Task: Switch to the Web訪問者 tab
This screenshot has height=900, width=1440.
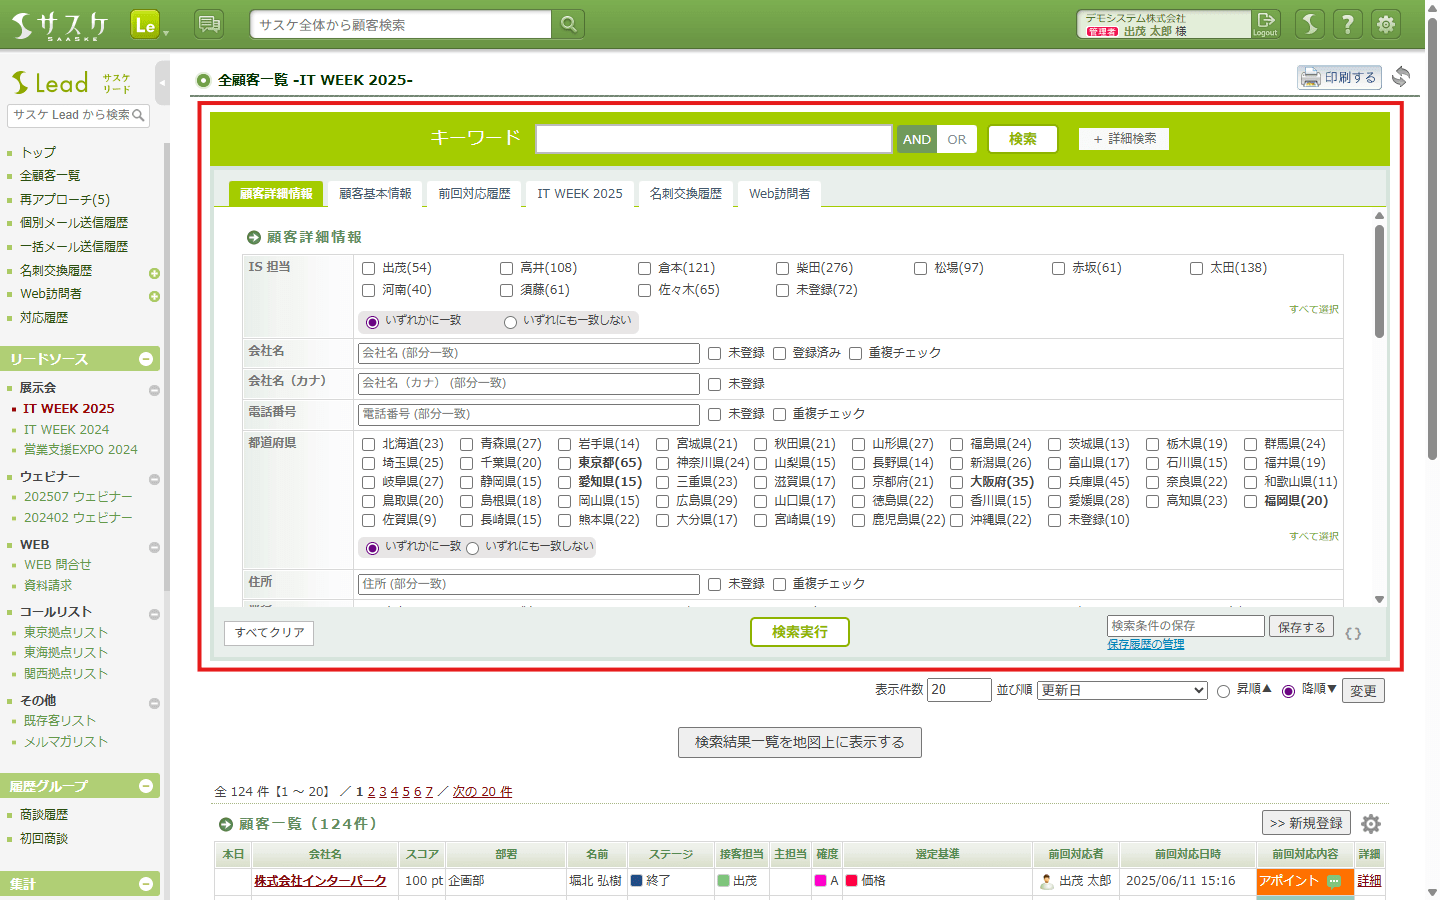Action: coord(779,194)
